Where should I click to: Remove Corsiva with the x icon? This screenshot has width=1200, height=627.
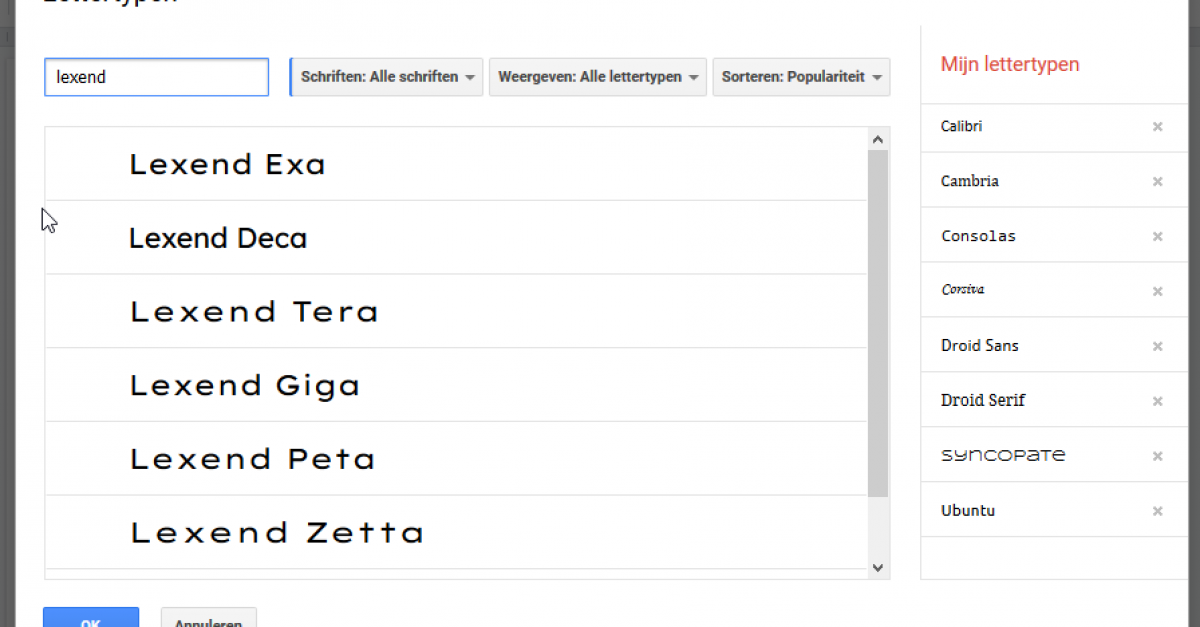pos(1157,292)
